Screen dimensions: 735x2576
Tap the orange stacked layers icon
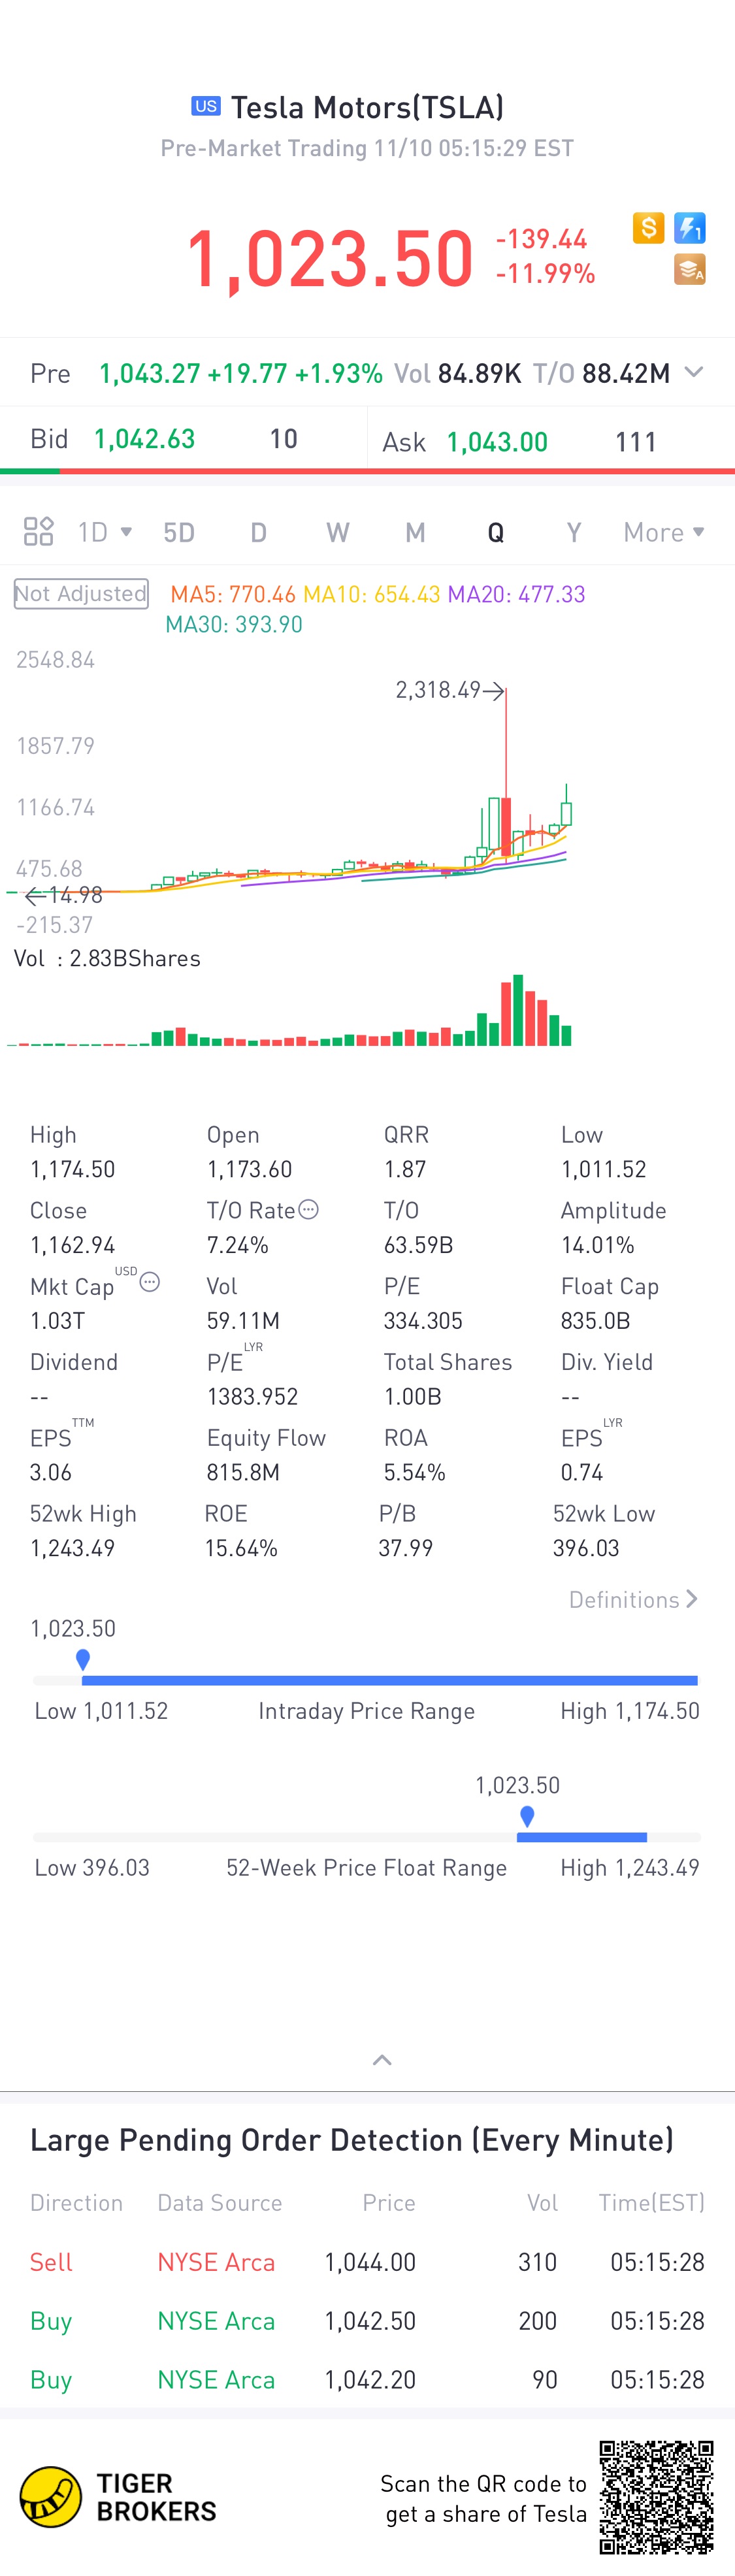click(690, 269)
